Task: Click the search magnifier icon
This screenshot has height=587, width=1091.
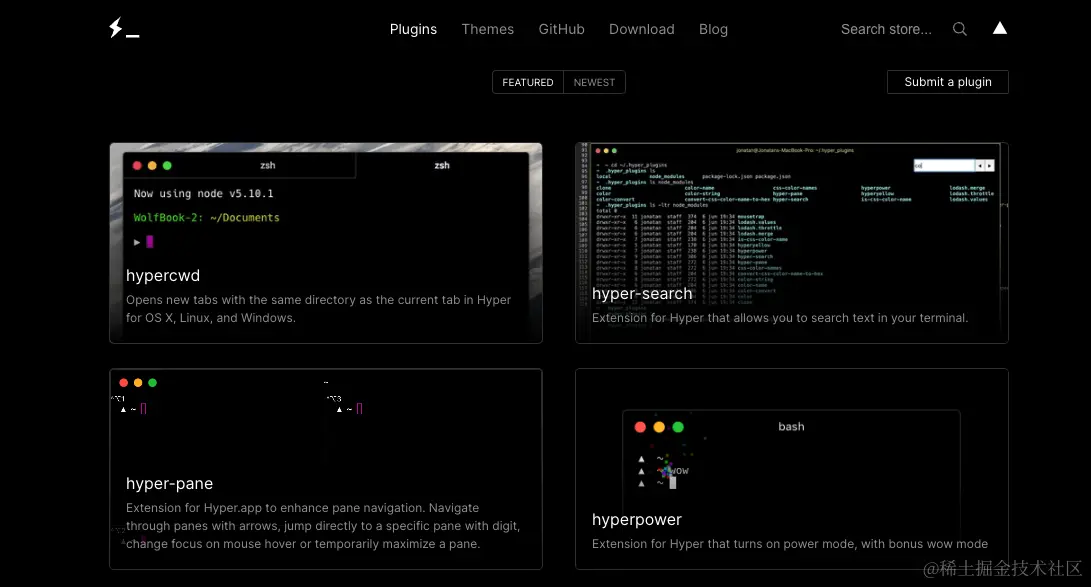Action: [959, 29]
